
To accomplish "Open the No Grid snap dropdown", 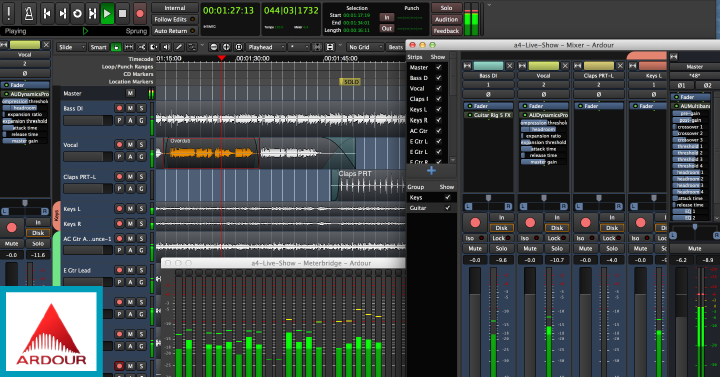I will point(365,47).
